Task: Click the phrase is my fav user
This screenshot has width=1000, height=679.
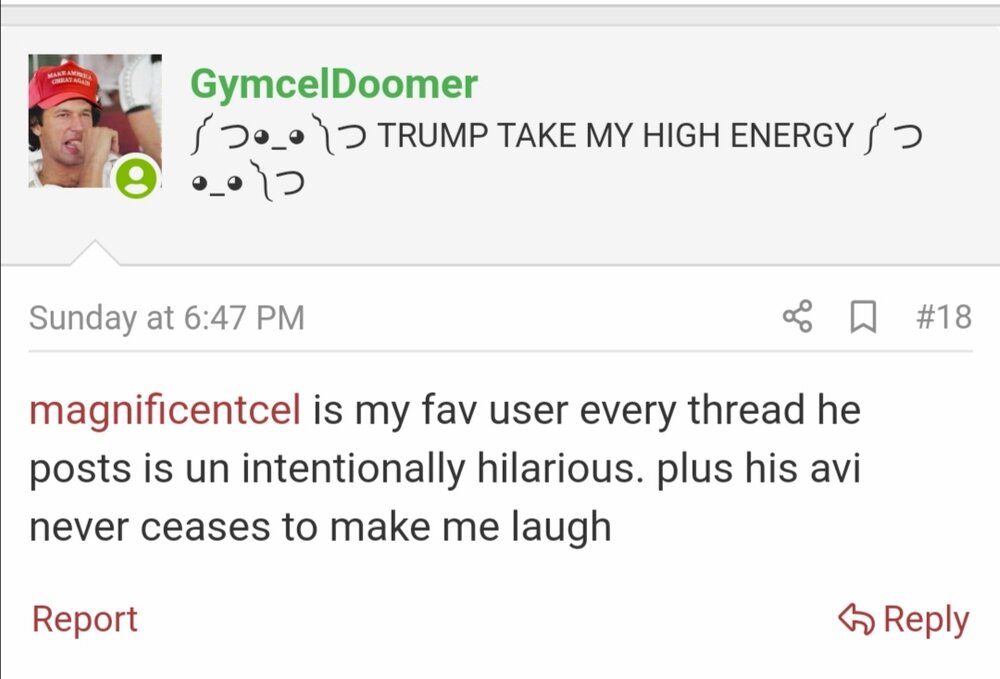Action: [440, 410]
